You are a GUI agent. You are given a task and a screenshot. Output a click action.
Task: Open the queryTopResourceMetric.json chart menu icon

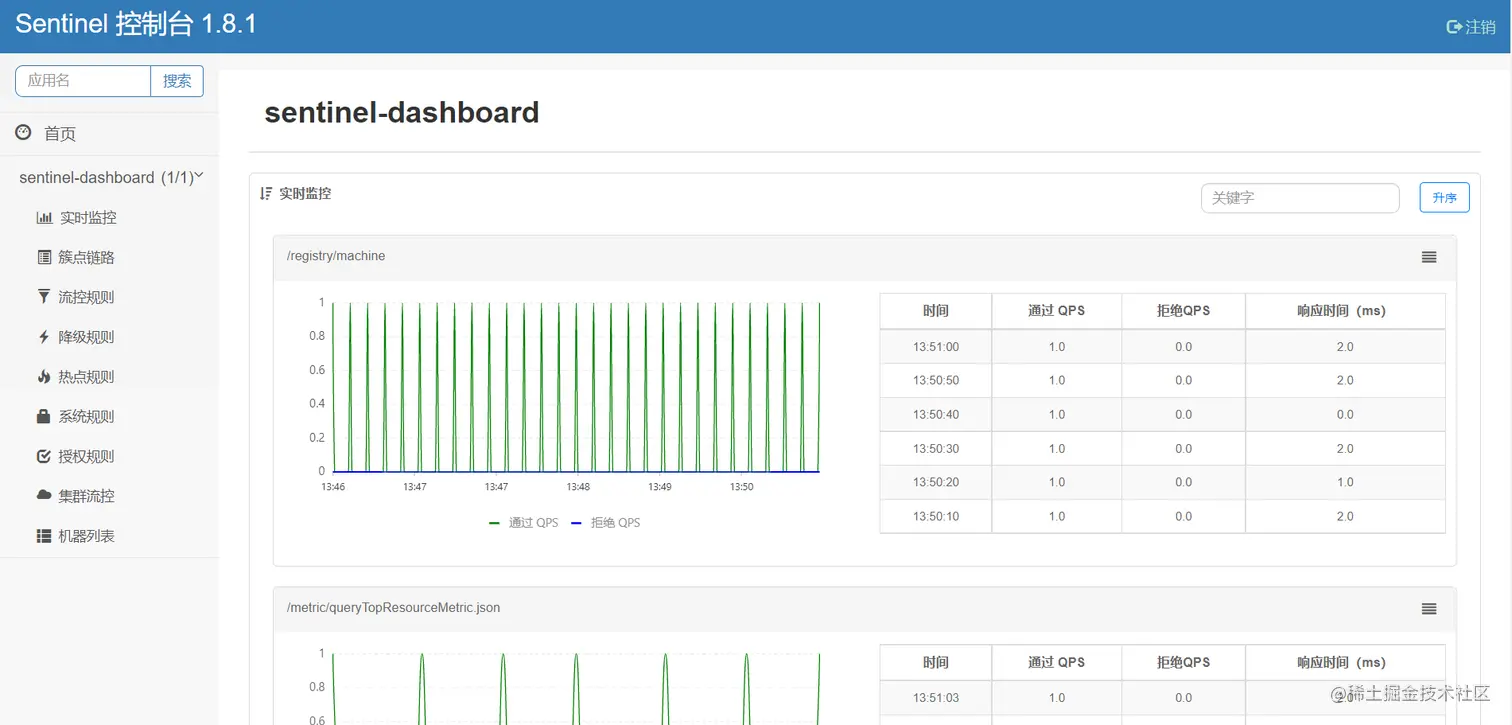point(1429,609)
